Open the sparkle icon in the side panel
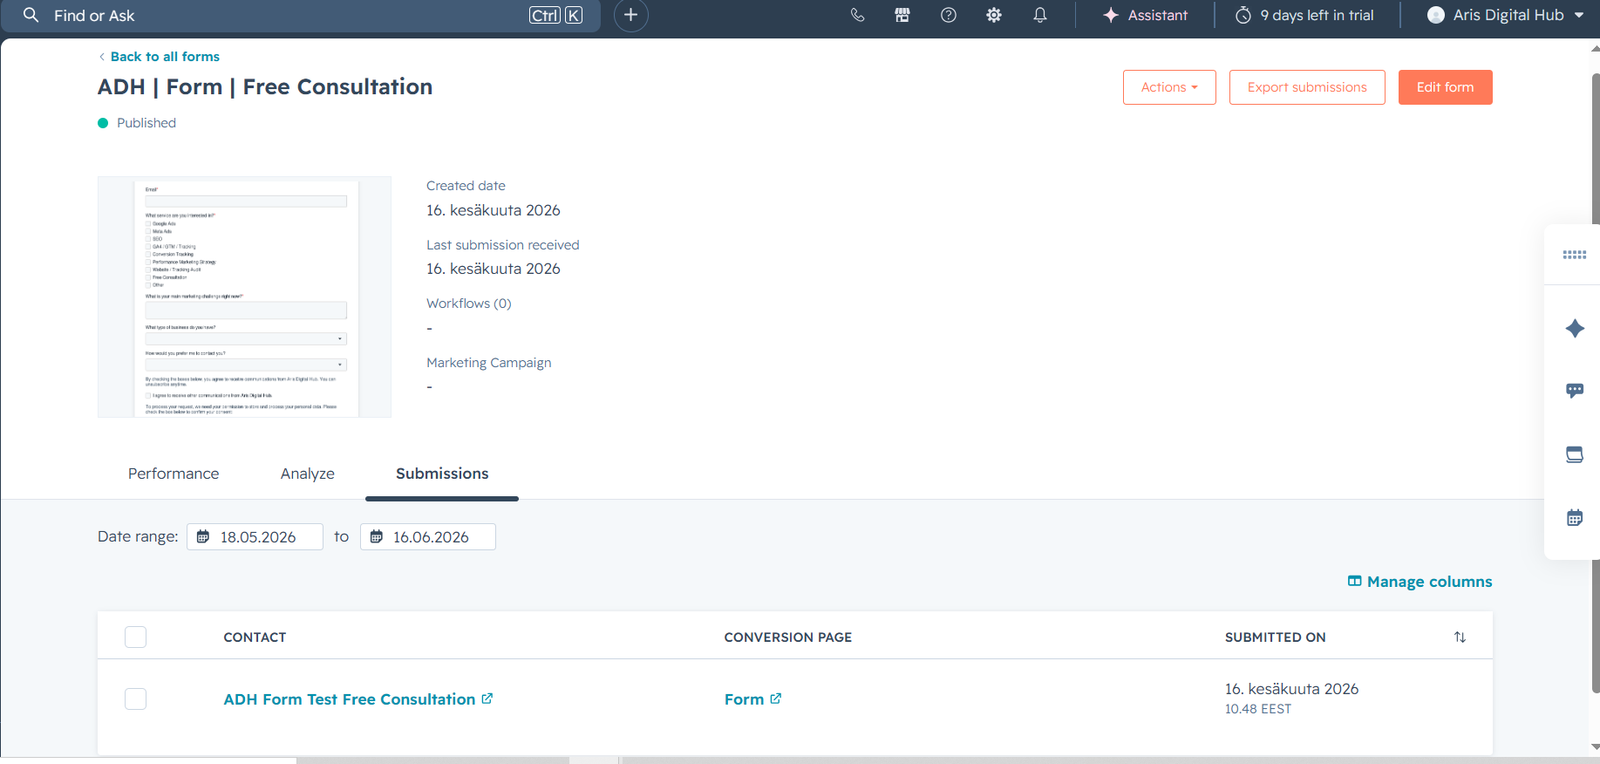Image resolution: width=1600 pixels, height=764 pixels. pos(1574,328)
